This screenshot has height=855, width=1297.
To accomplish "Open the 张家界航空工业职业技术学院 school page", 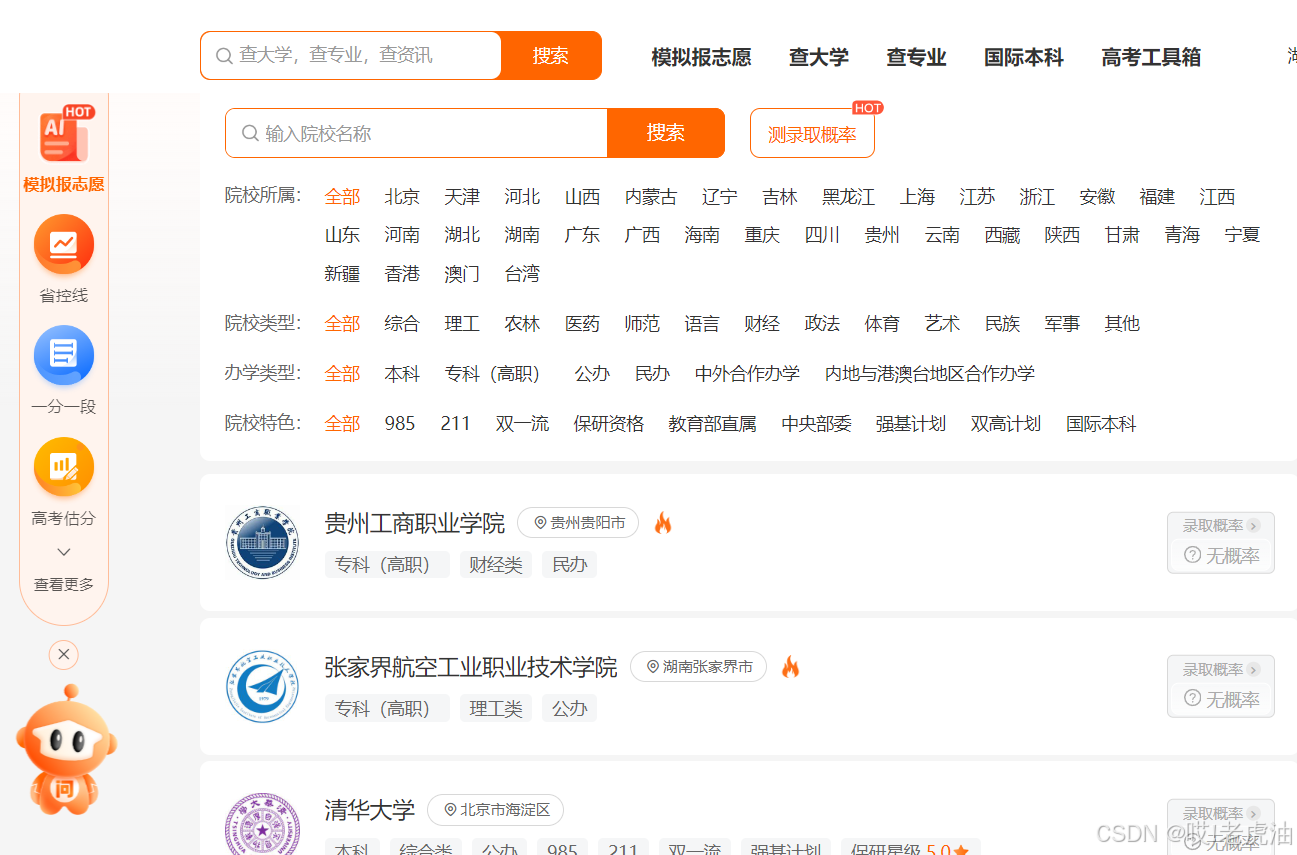I will coord(471,667).
